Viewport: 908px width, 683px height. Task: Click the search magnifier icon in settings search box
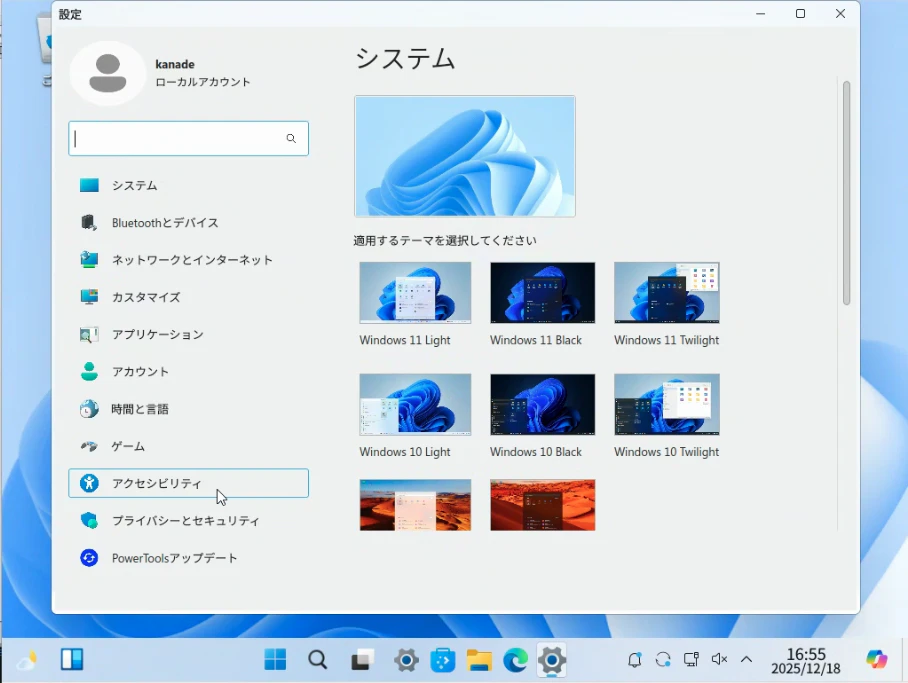[291, 138]
